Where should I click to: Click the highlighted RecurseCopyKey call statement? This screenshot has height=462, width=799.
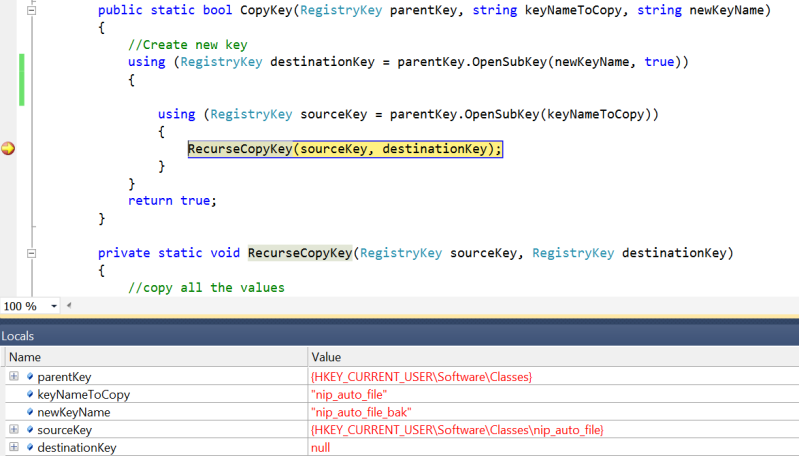[x=345, y=149]
